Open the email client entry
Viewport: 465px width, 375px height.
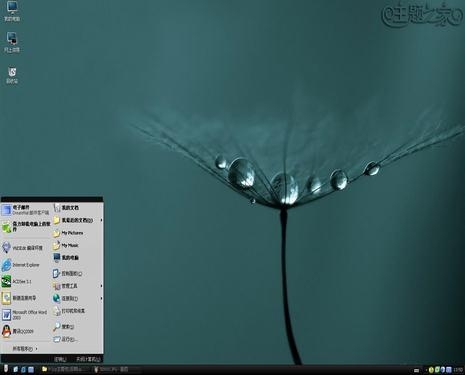click(25, 210)
